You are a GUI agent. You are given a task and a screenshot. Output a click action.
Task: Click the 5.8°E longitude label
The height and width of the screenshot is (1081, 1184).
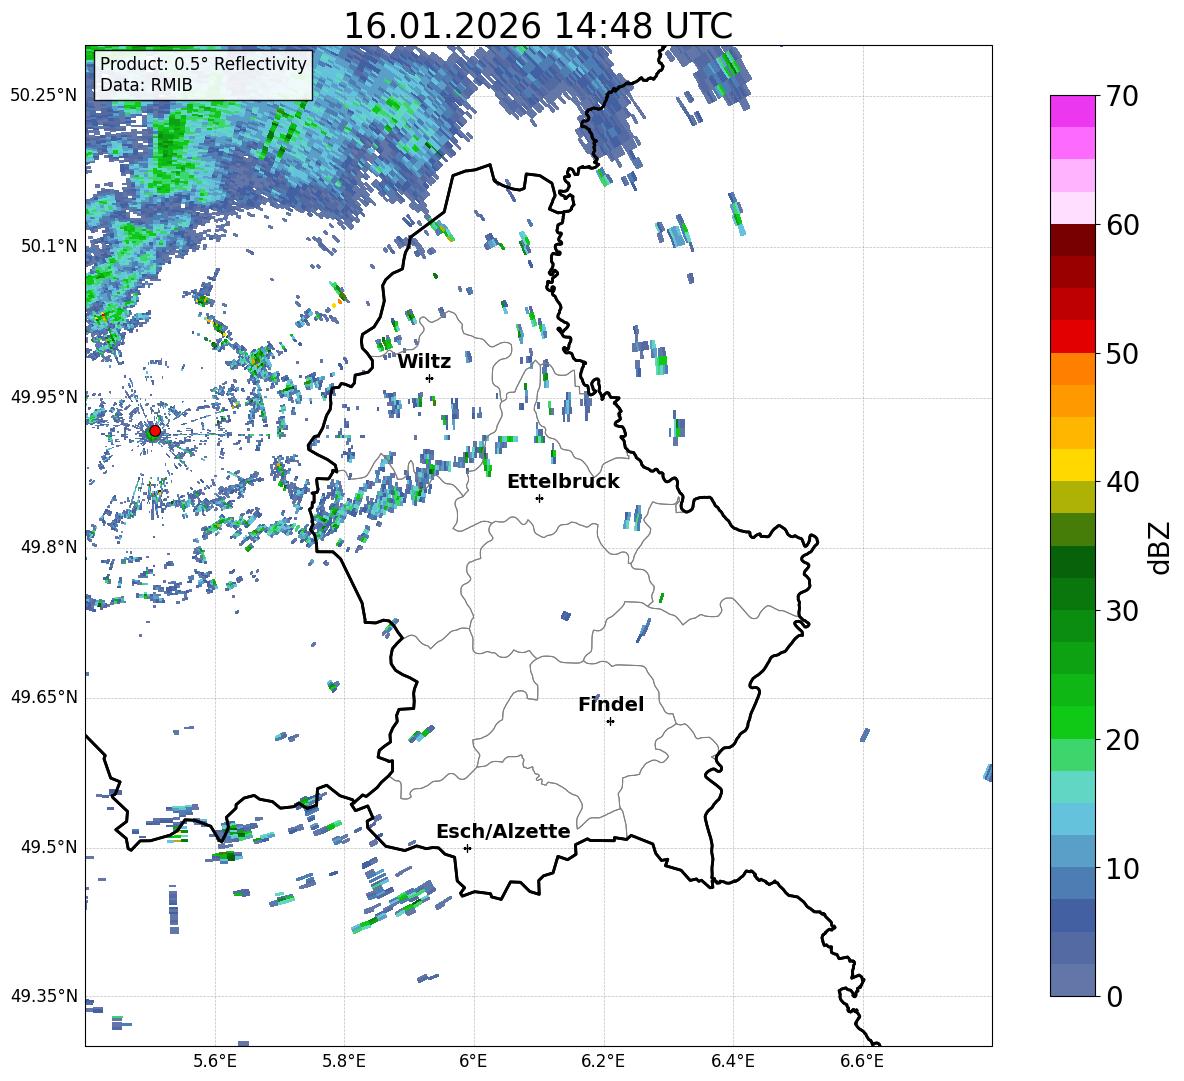[x=344, y=1061]
